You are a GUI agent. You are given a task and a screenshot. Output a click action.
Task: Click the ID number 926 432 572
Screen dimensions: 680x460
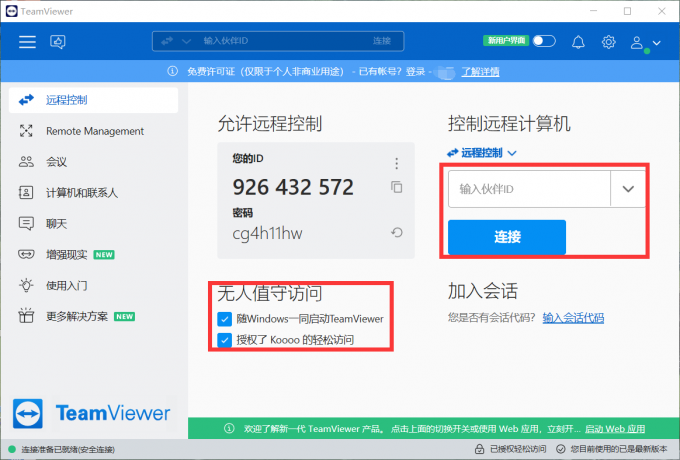pyautogui.click(x=293, y=187)
